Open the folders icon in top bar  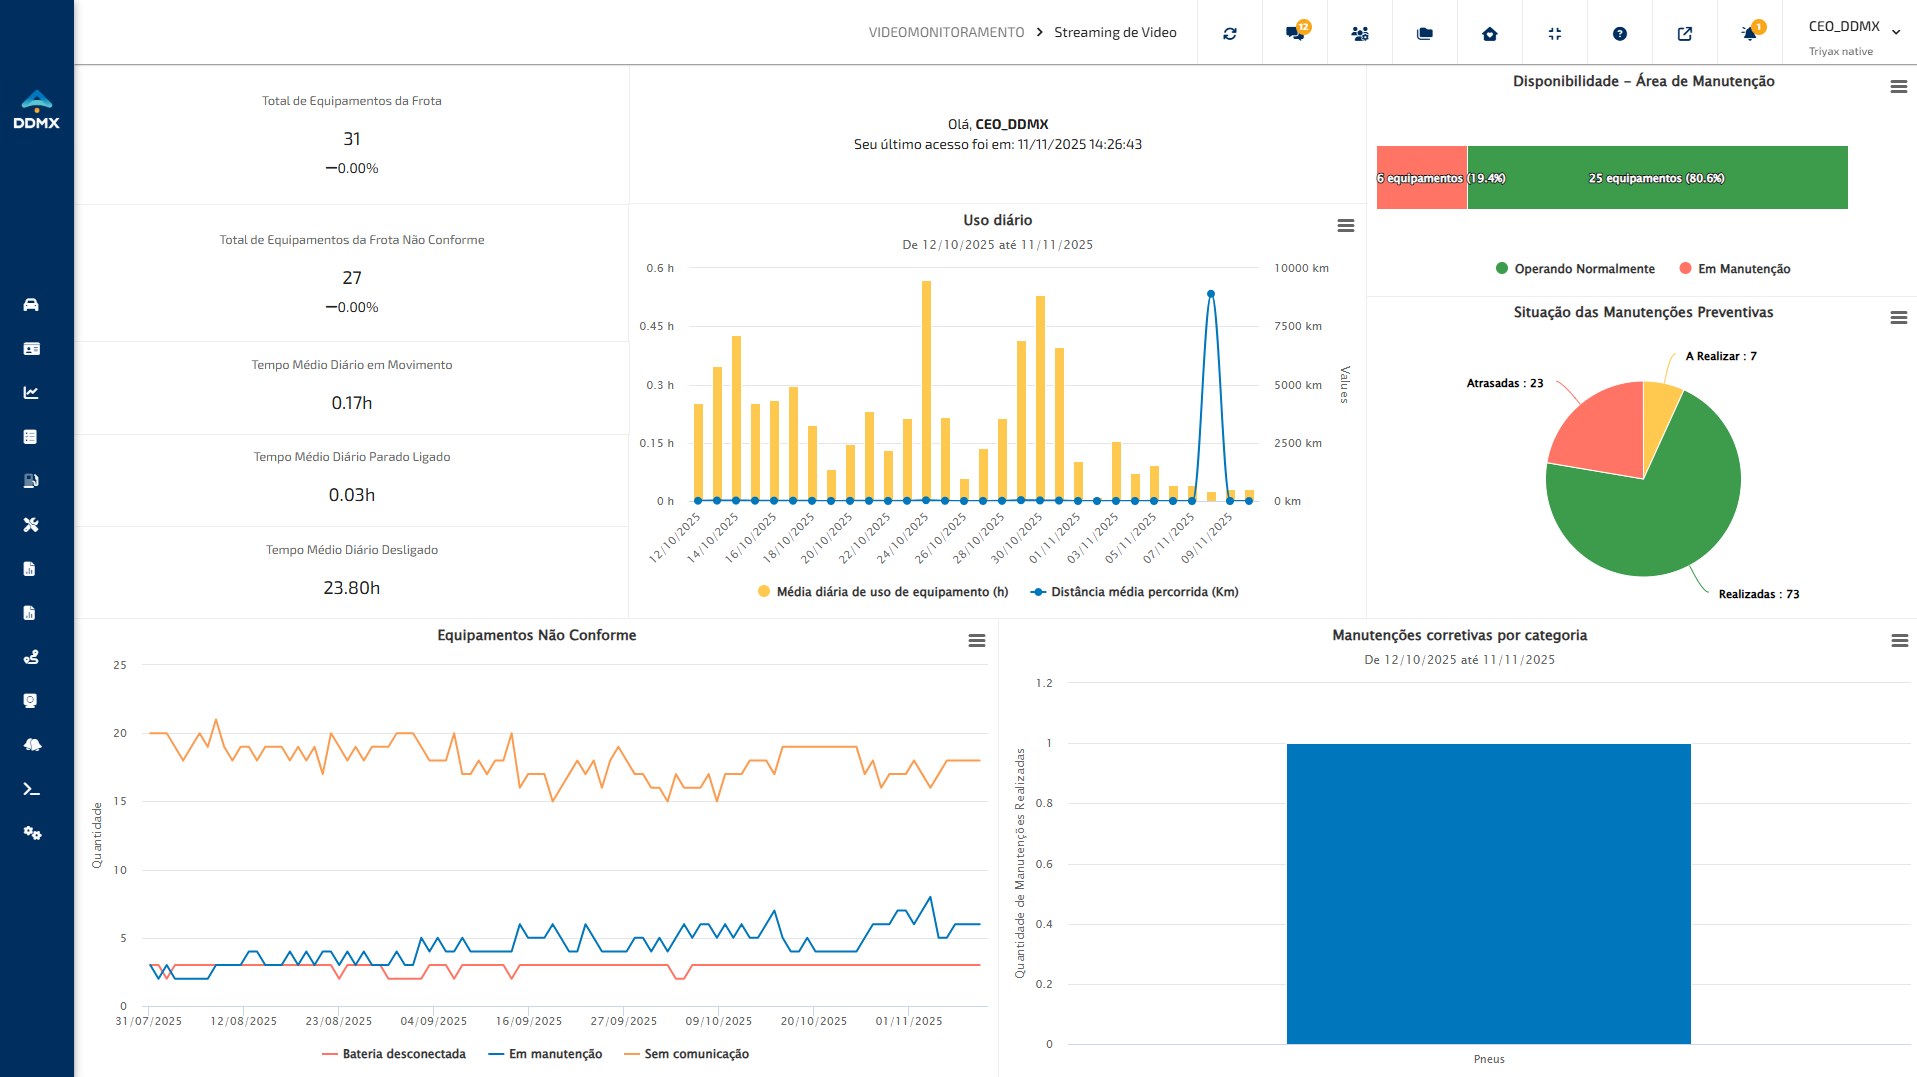coord(1425,34)
